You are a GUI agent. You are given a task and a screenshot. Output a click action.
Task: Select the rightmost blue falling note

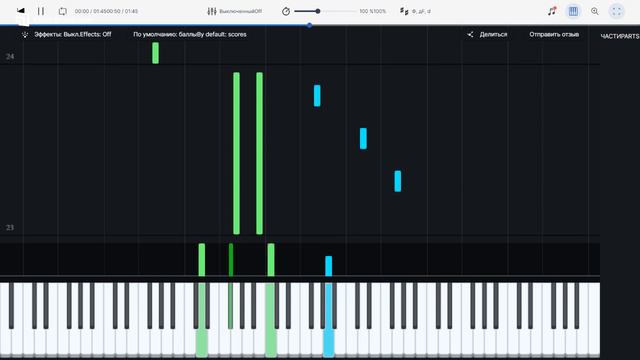tap(398, 181)
